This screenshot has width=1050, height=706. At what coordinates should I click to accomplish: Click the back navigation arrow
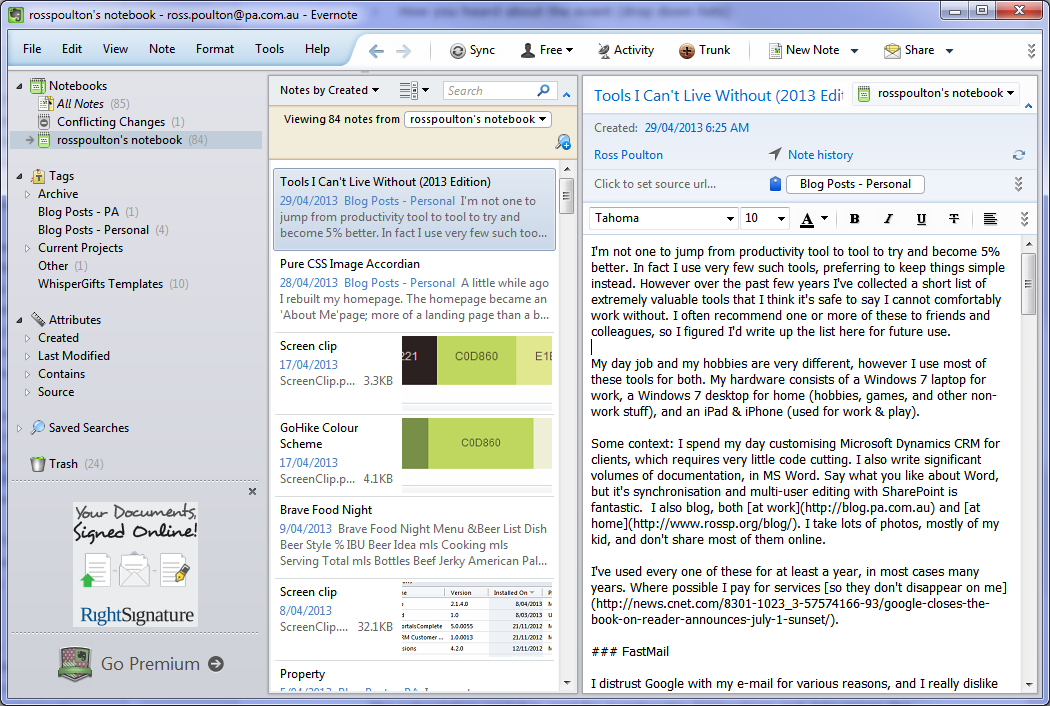click(375, 49)
